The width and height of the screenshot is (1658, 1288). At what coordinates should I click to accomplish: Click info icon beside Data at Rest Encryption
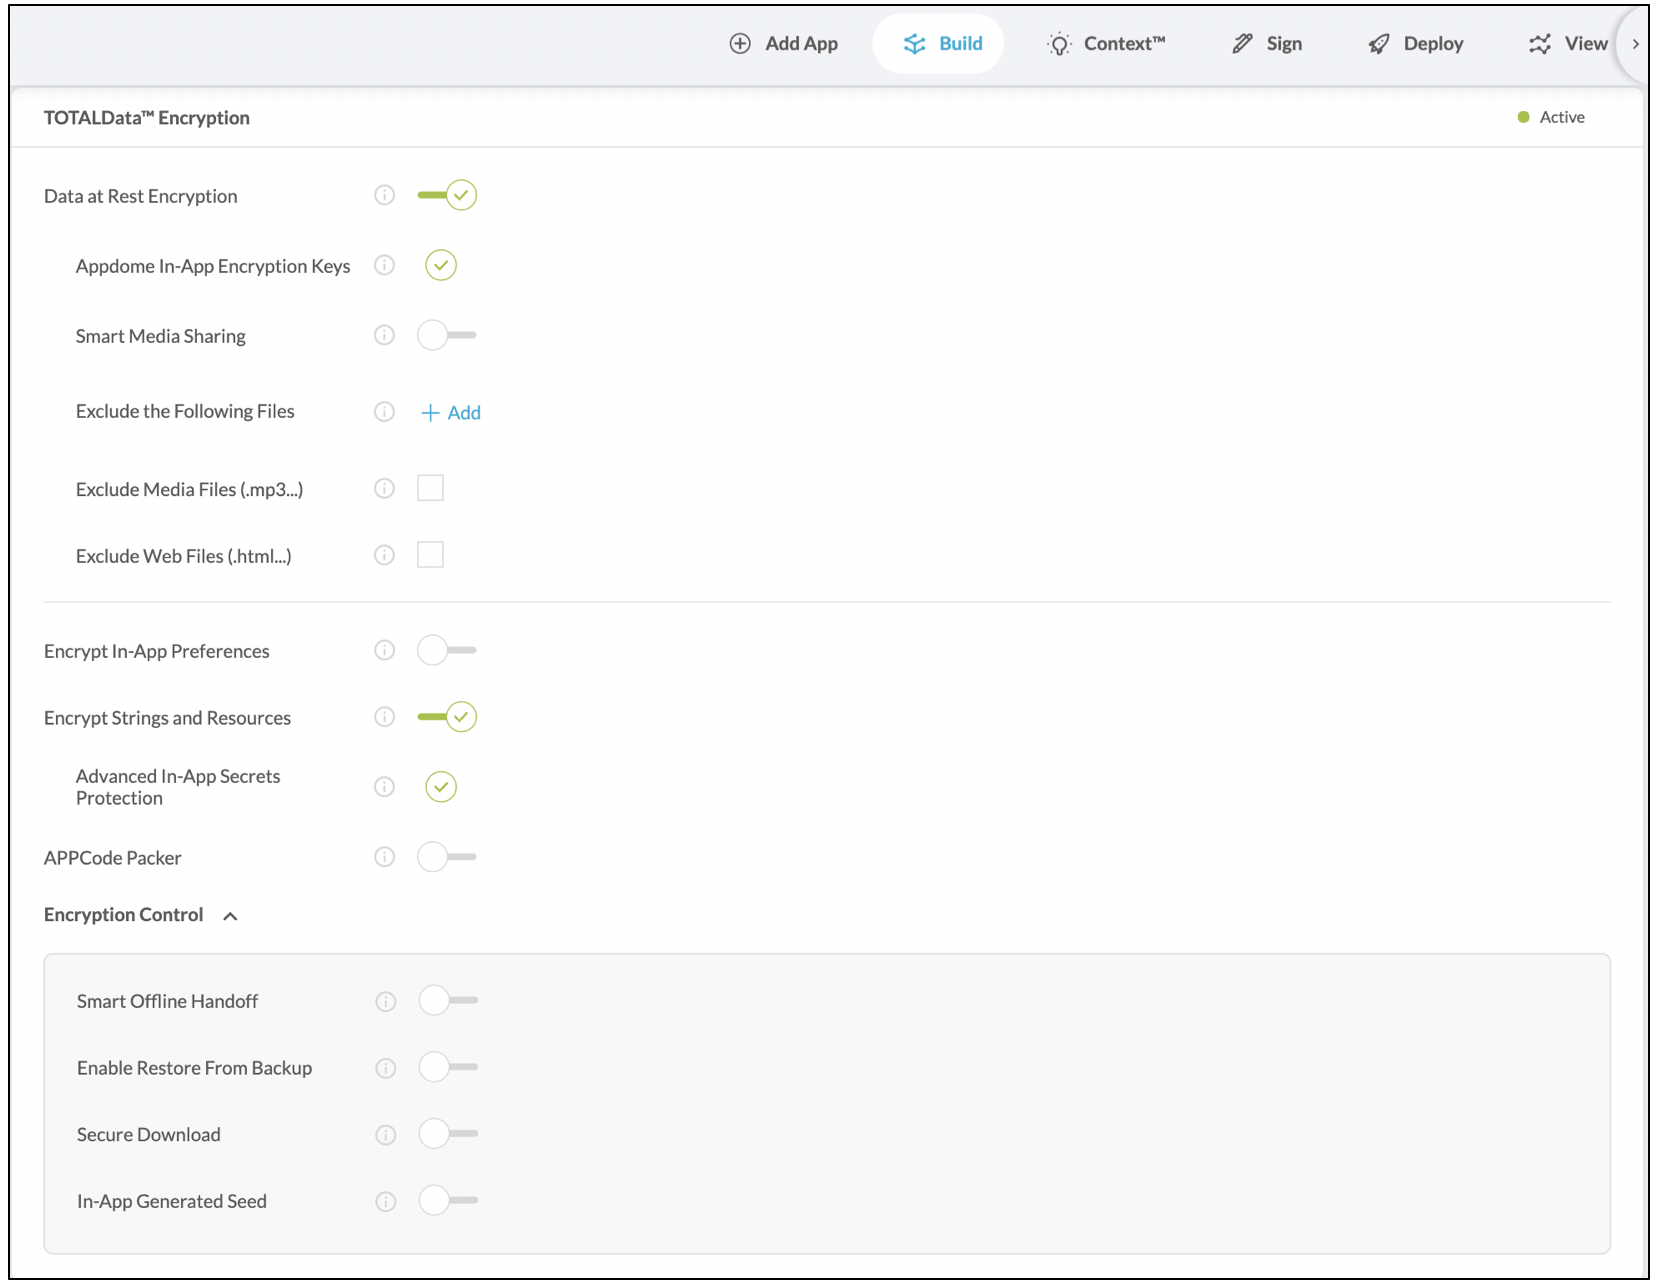pos(384,195)
